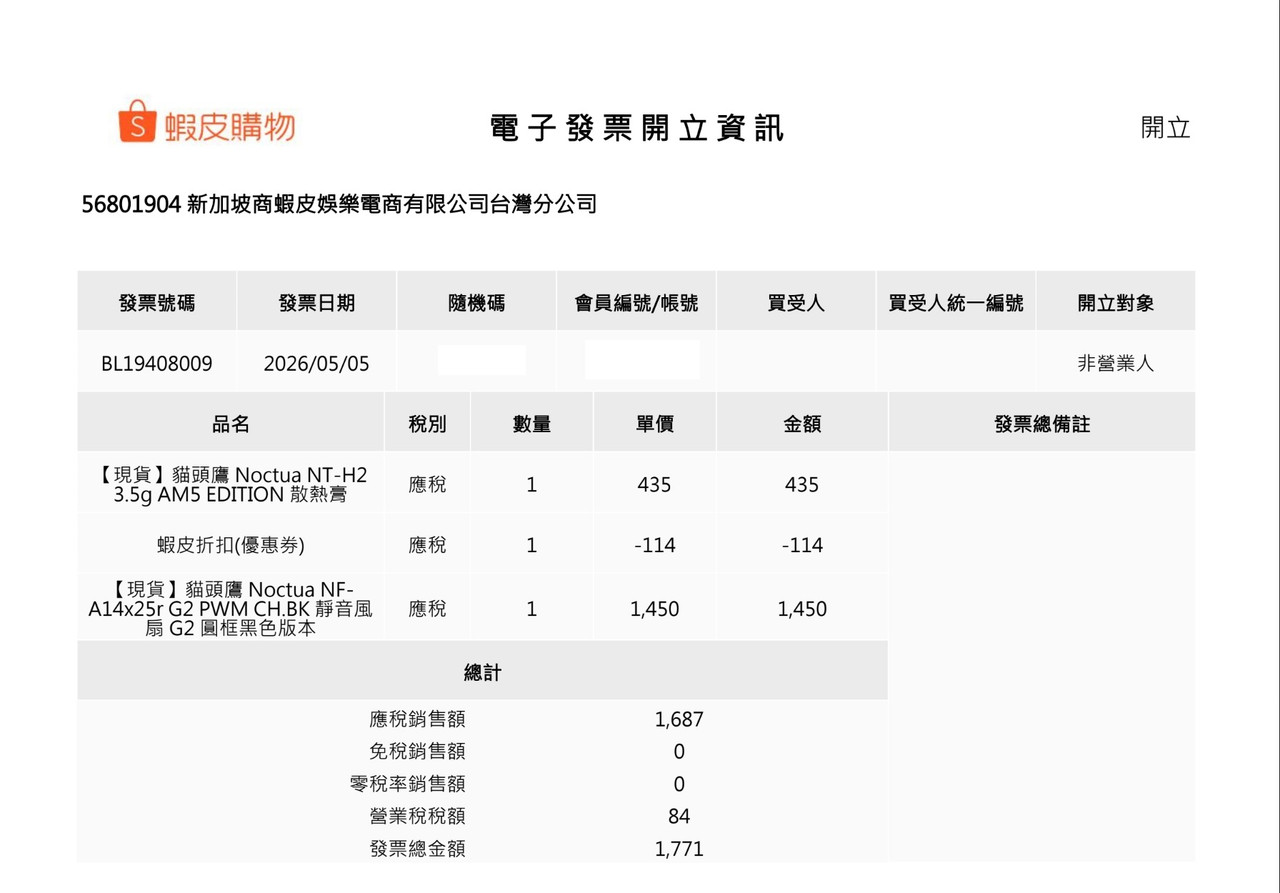The width and height of the screenshot is (1280, 893).
Task: Click 應稅 in the 蝦皮折扣 row
Action: [427, 545]
